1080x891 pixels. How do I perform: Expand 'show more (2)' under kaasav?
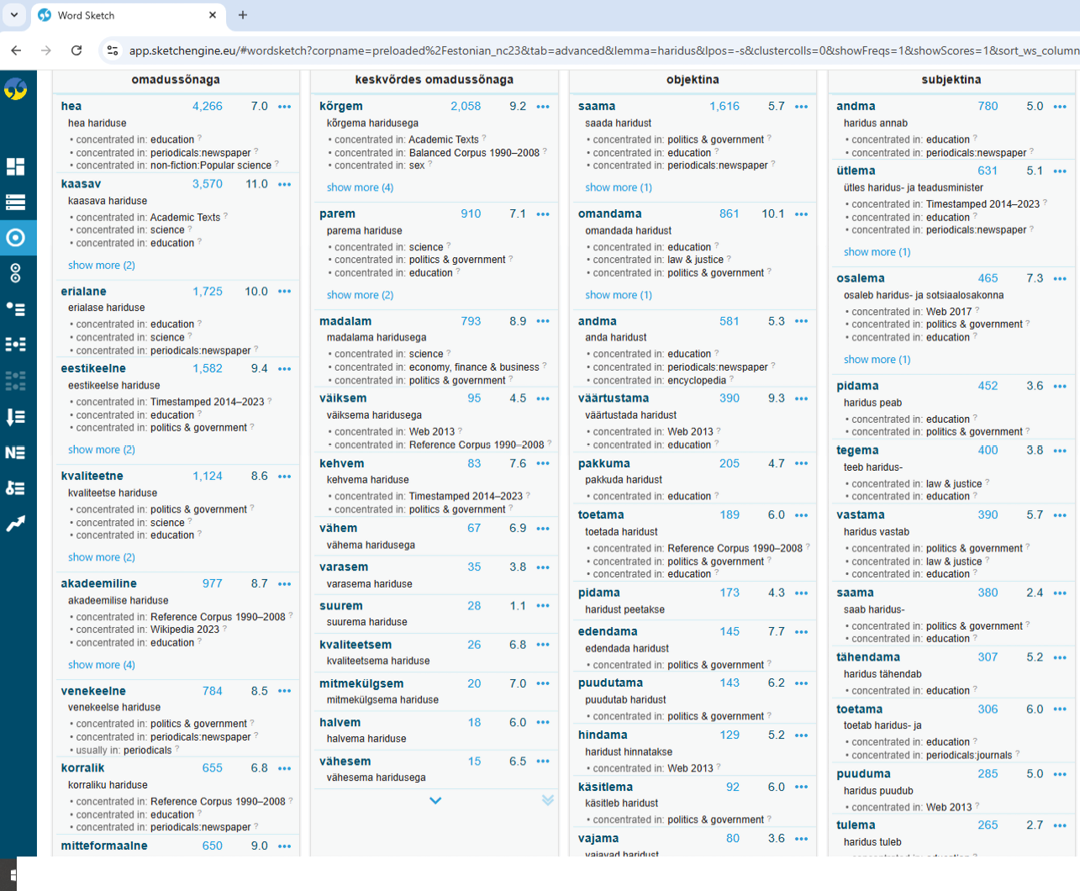tap(101, 266)
